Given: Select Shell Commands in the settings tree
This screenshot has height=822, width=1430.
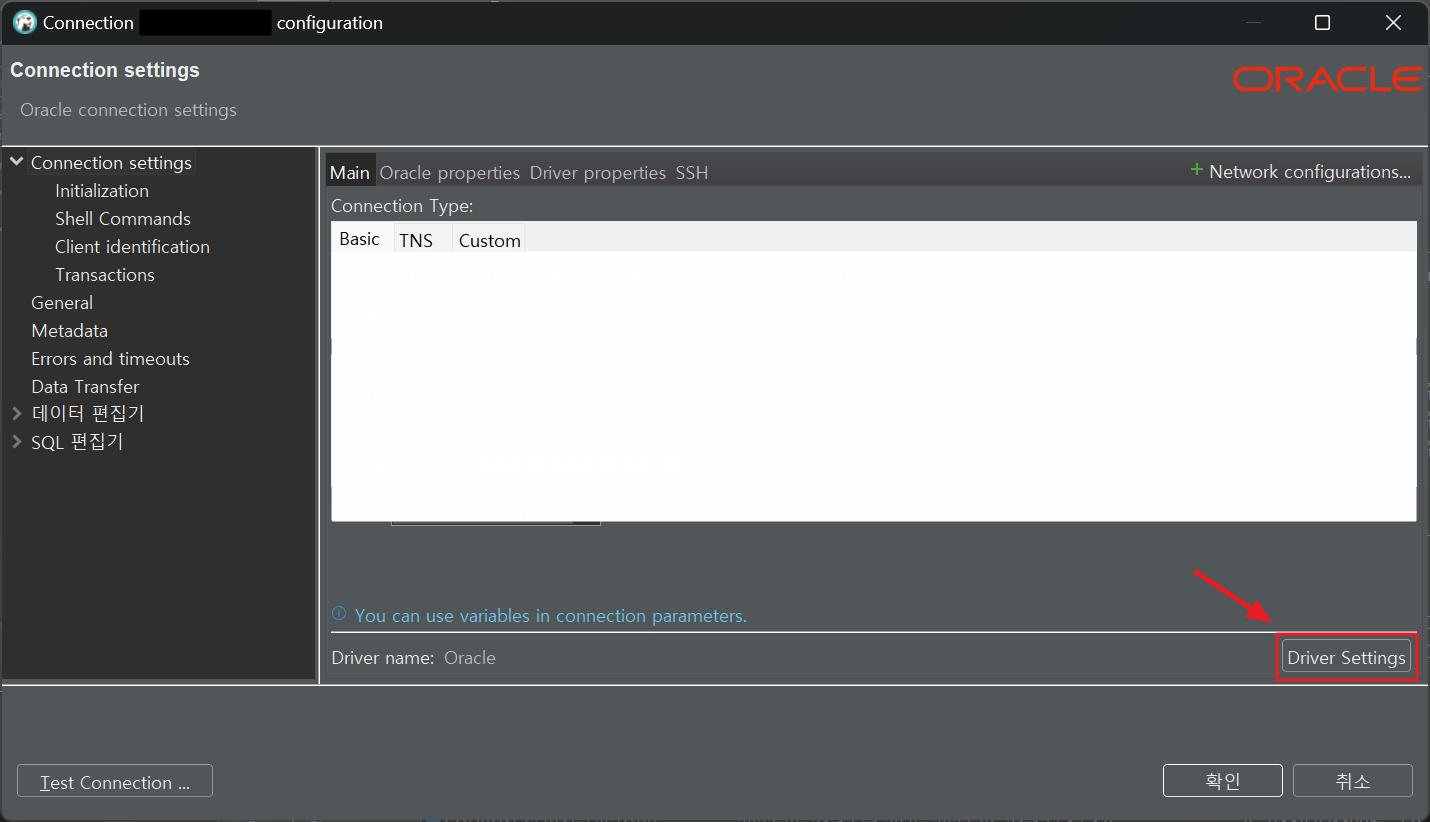Looking at the screenshot, I should pos(123,218).
